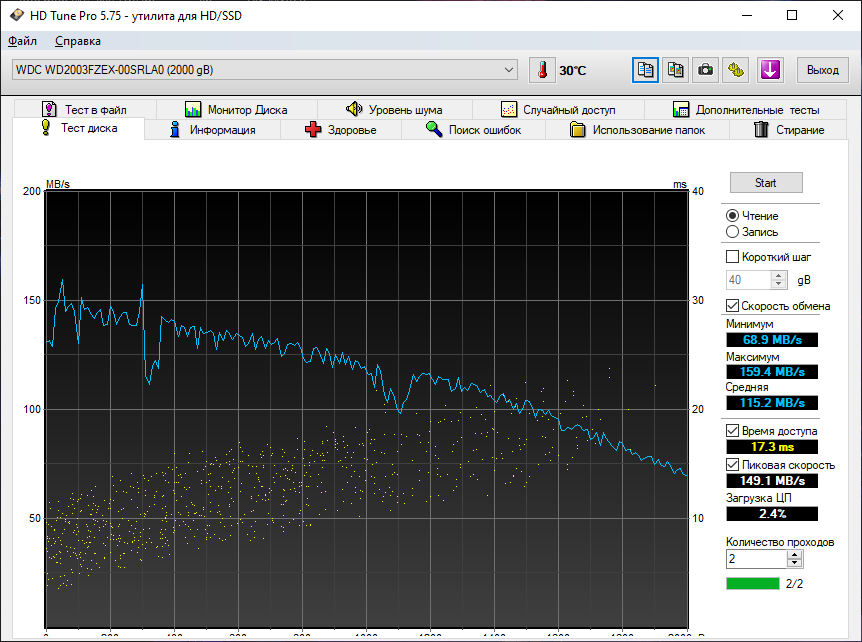Expand the WDC WD2003FZEX drive dropdown
The image size is (862, 642).
509,70
